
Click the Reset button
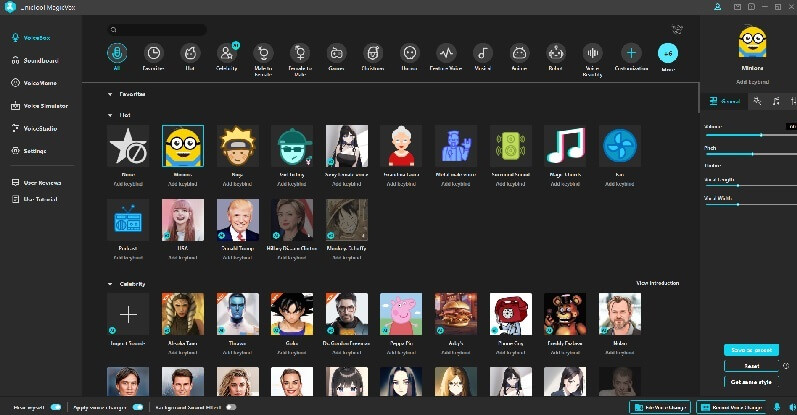pyautogui.click(x=750, y=366)
